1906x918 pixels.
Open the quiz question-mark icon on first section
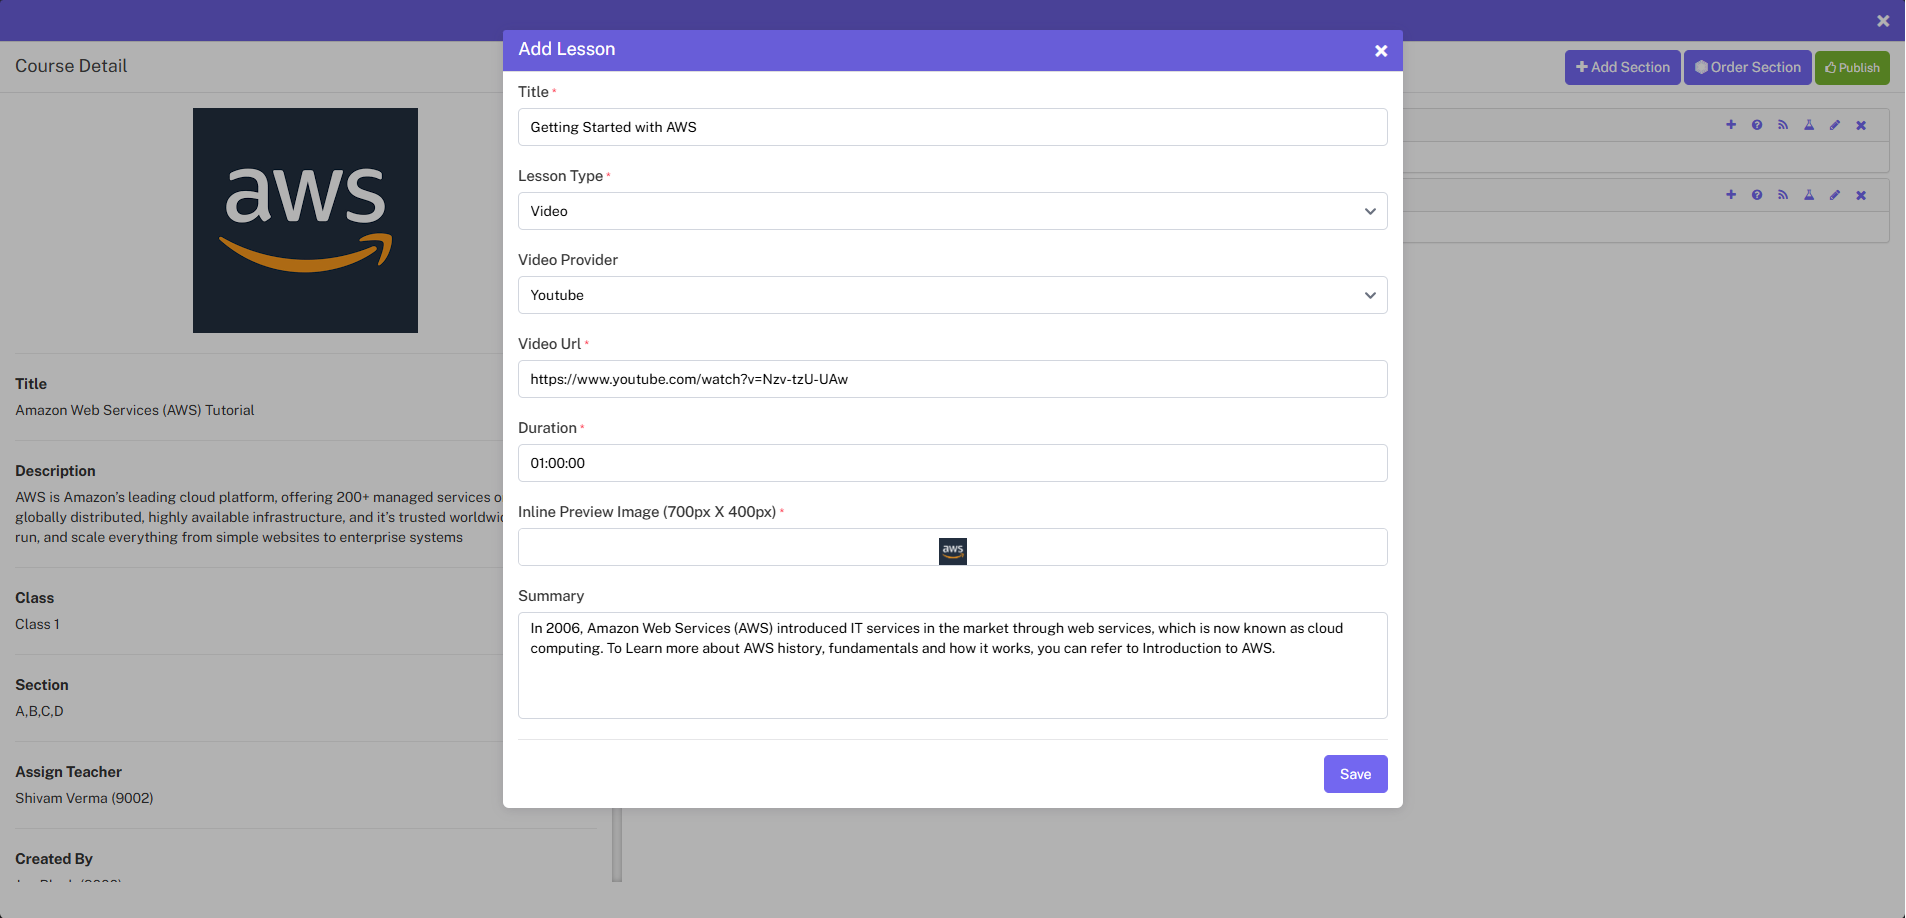(1757, 125)
